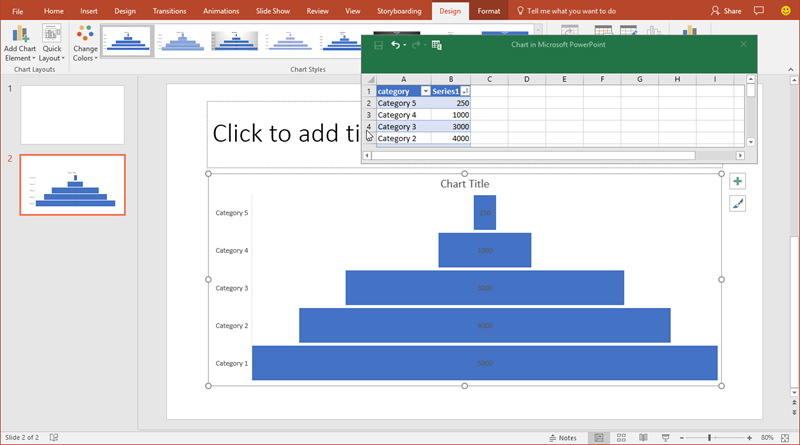The image size is (800, 445).
Task: Click the Category 4 bar labeled 1000
Action: 485,250
